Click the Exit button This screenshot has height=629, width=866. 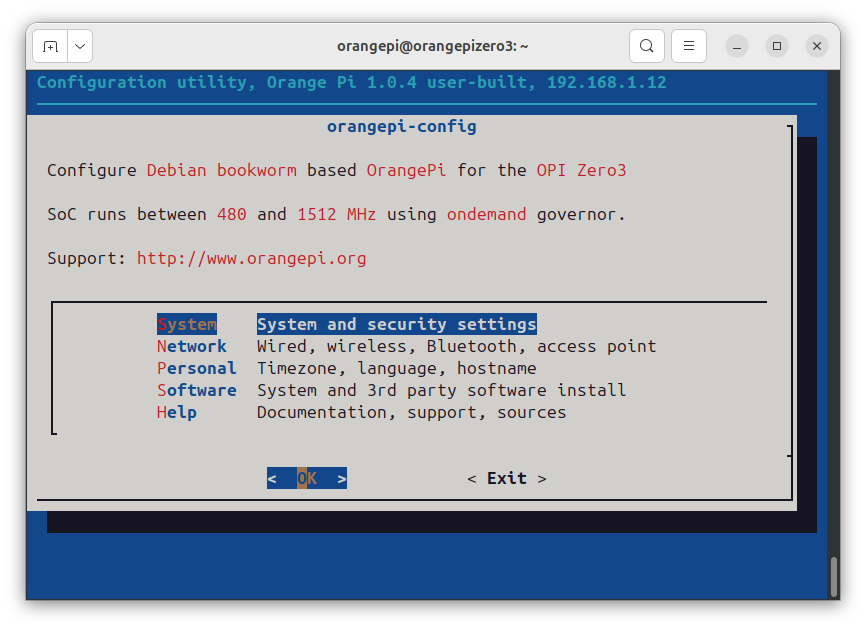[507, 478]
